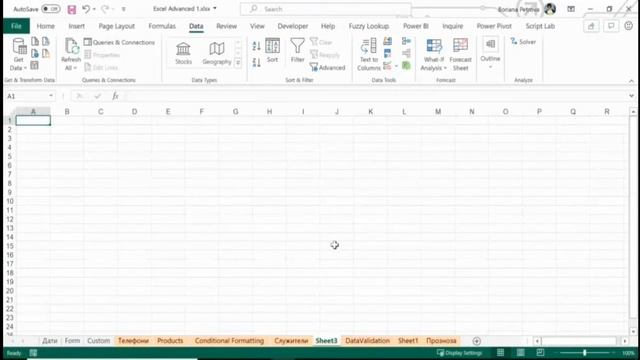
Task: Click the Insert Function fx icon
Action: tap(116, 96)
